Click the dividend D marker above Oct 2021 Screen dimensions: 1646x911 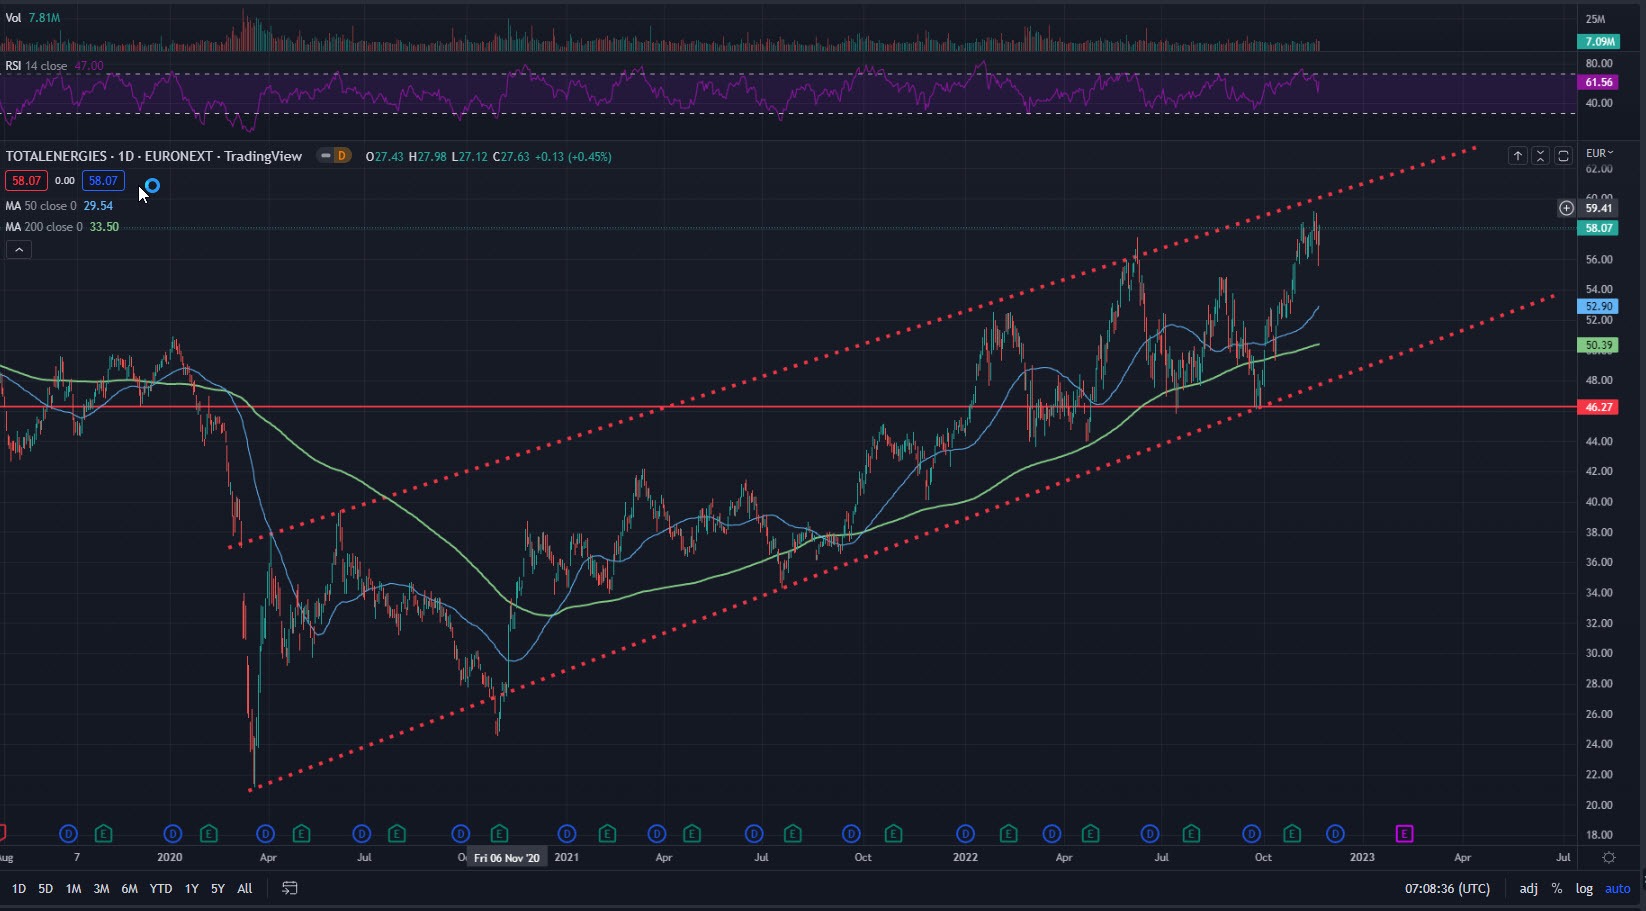coord(851,833)
